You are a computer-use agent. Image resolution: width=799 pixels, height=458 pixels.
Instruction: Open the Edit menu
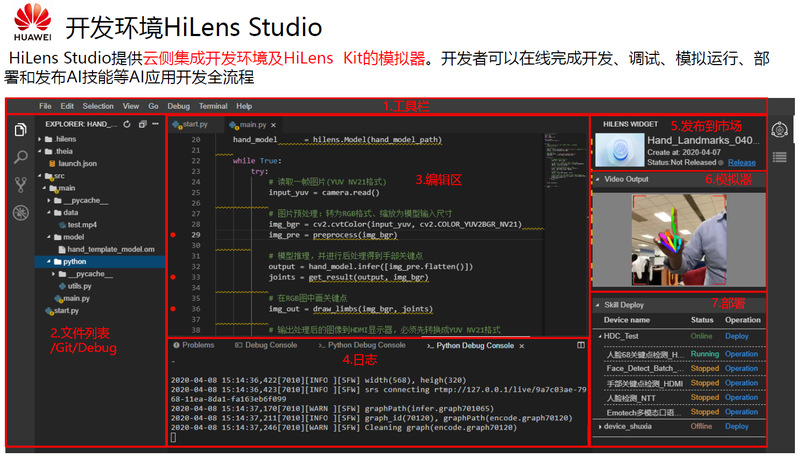pos(67,106)
